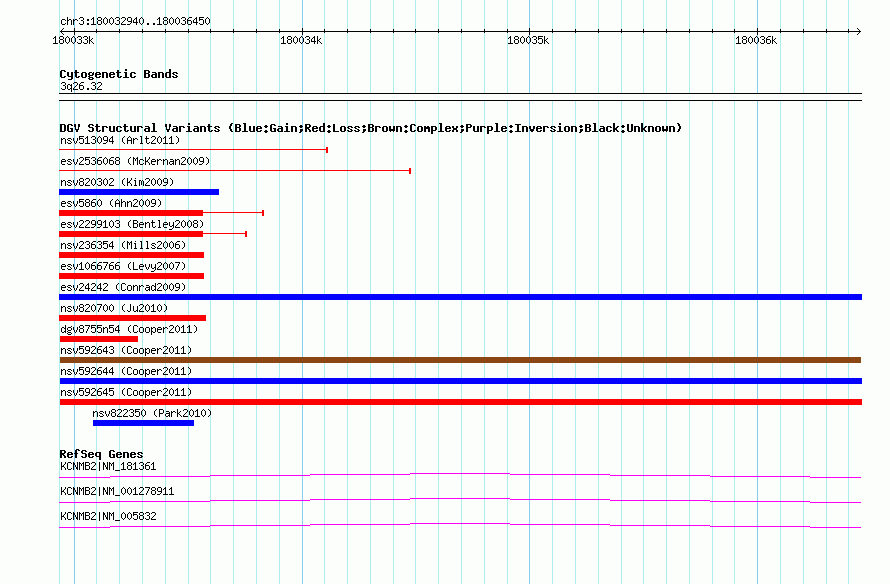Screen dimensions: 890x584
Task: Select the esv2299103 red loss bar
Action: click(131, 234)
